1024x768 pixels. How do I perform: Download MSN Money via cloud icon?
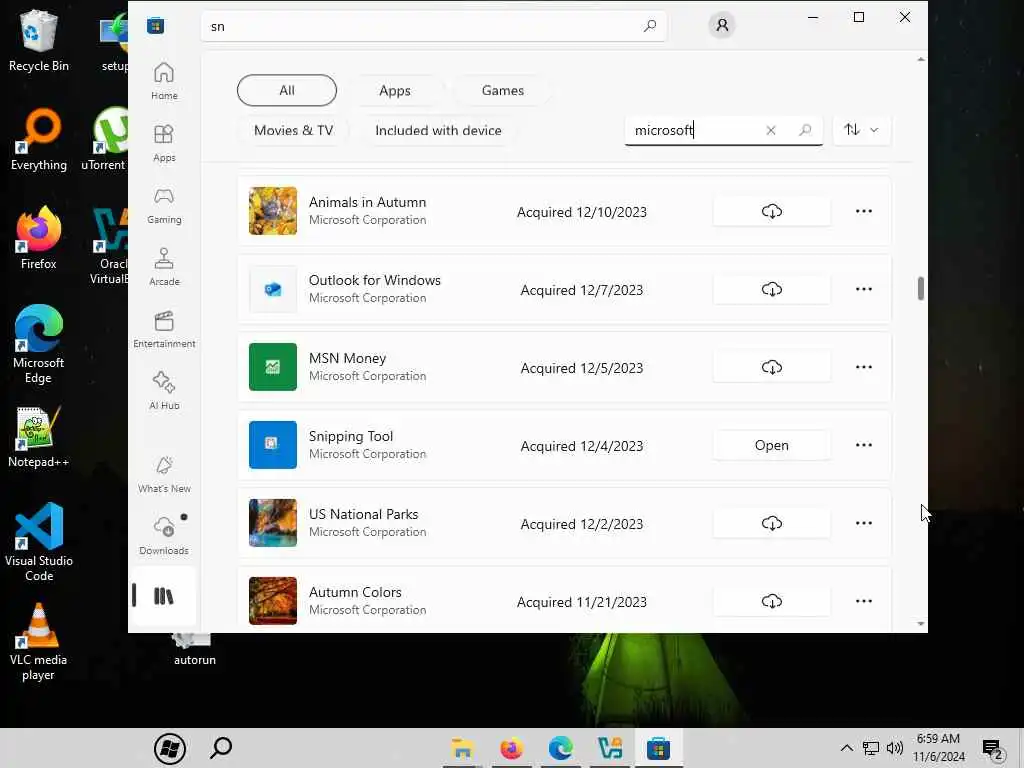(x=771, y=367)
